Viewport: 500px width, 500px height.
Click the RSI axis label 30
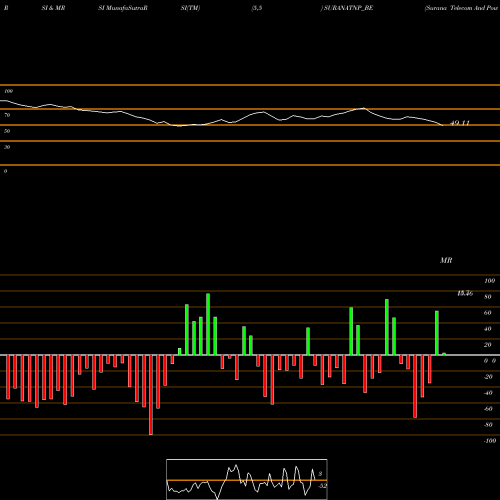pyautogui.click(x=7, y=147)
